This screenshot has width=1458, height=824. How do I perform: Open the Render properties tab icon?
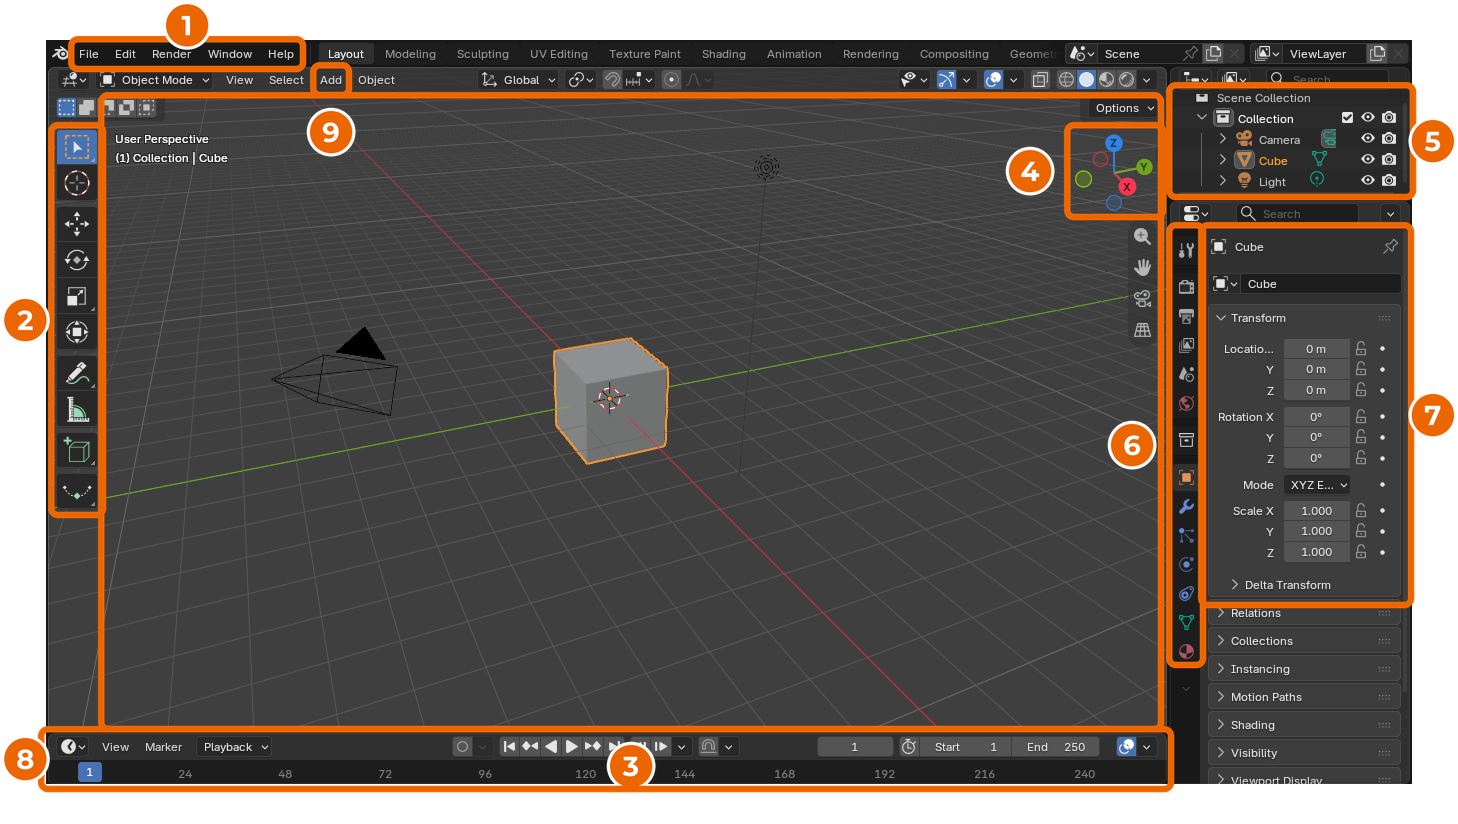pyautogui.click(x=1186, y=287)
